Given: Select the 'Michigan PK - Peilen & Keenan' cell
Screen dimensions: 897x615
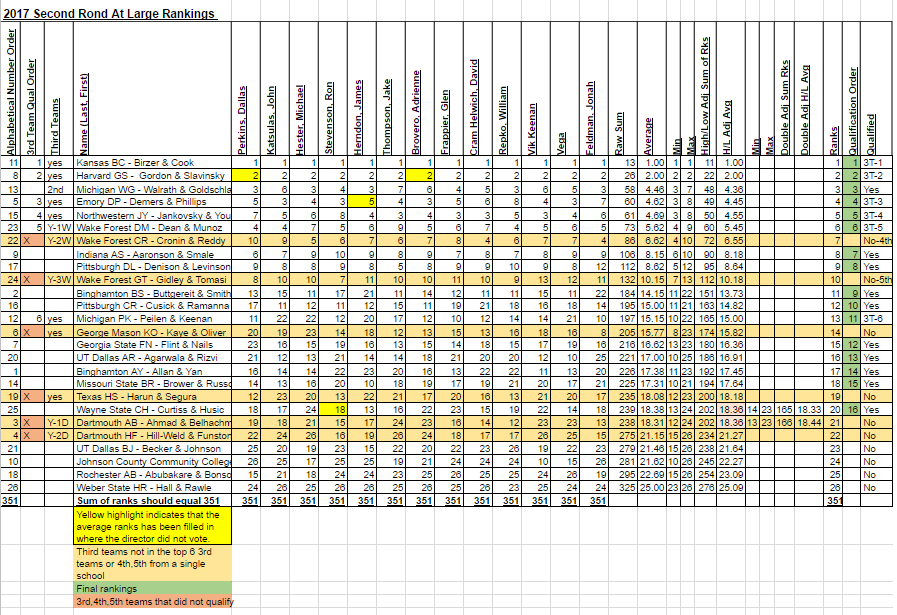Looking at the screenshot, I should [x=152, y=319].
